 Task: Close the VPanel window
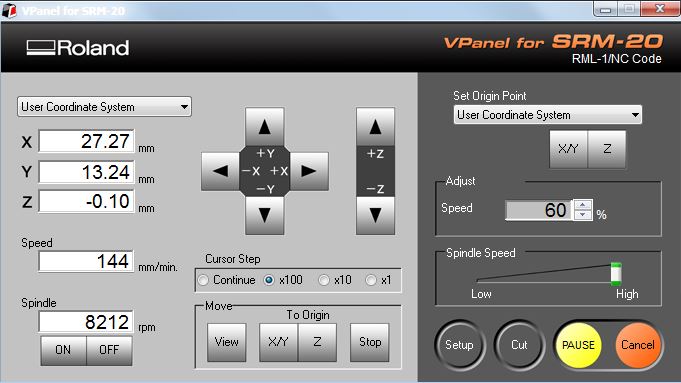[660, 9]
